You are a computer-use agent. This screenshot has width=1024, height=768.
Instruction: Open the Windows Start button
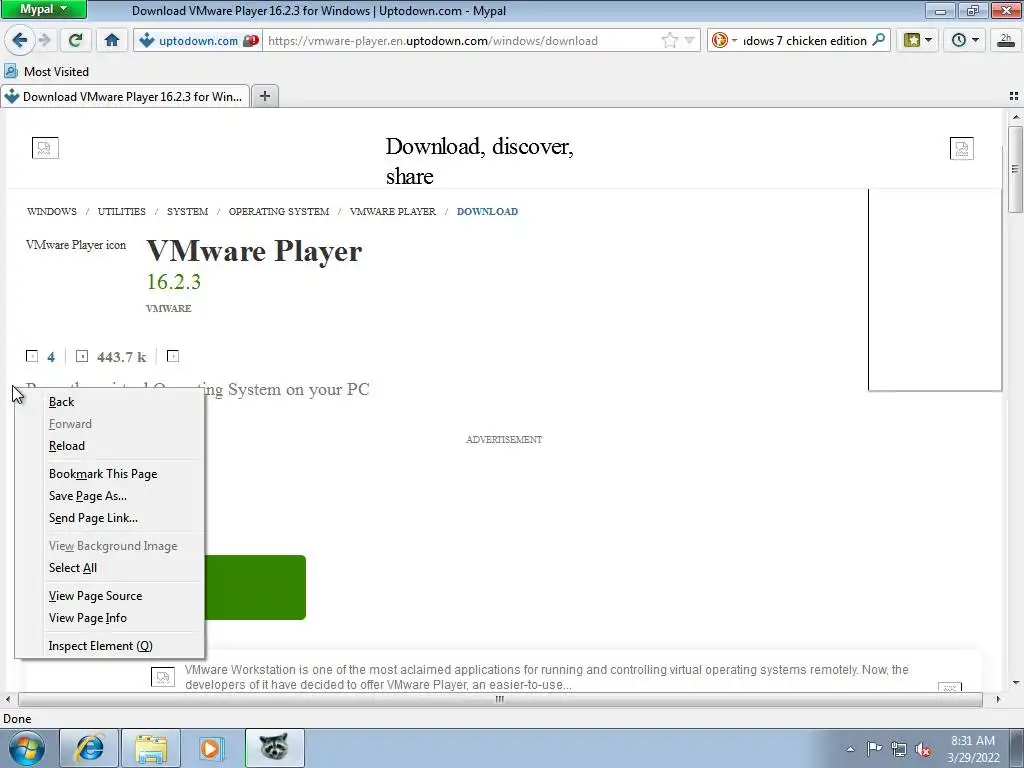(x=27, y=748)
